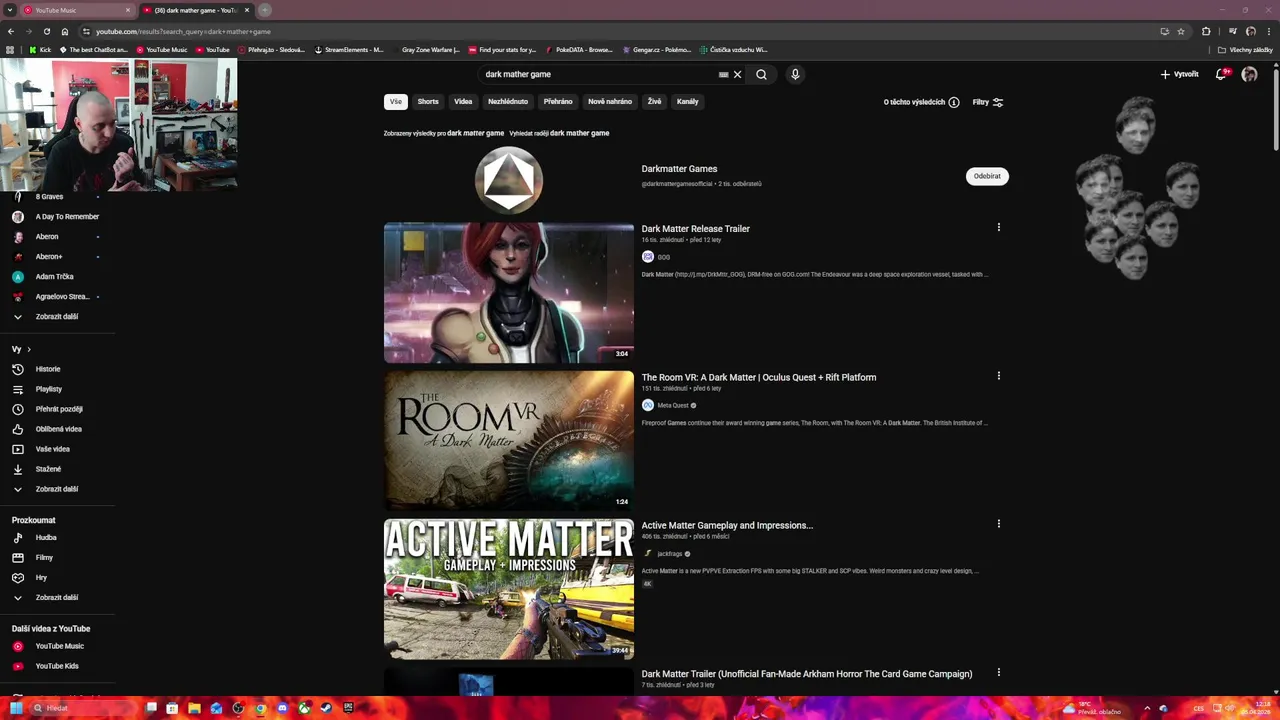Open the browser tab search dropdown arrow
The image size is (1280, 720).
(10, 10)
